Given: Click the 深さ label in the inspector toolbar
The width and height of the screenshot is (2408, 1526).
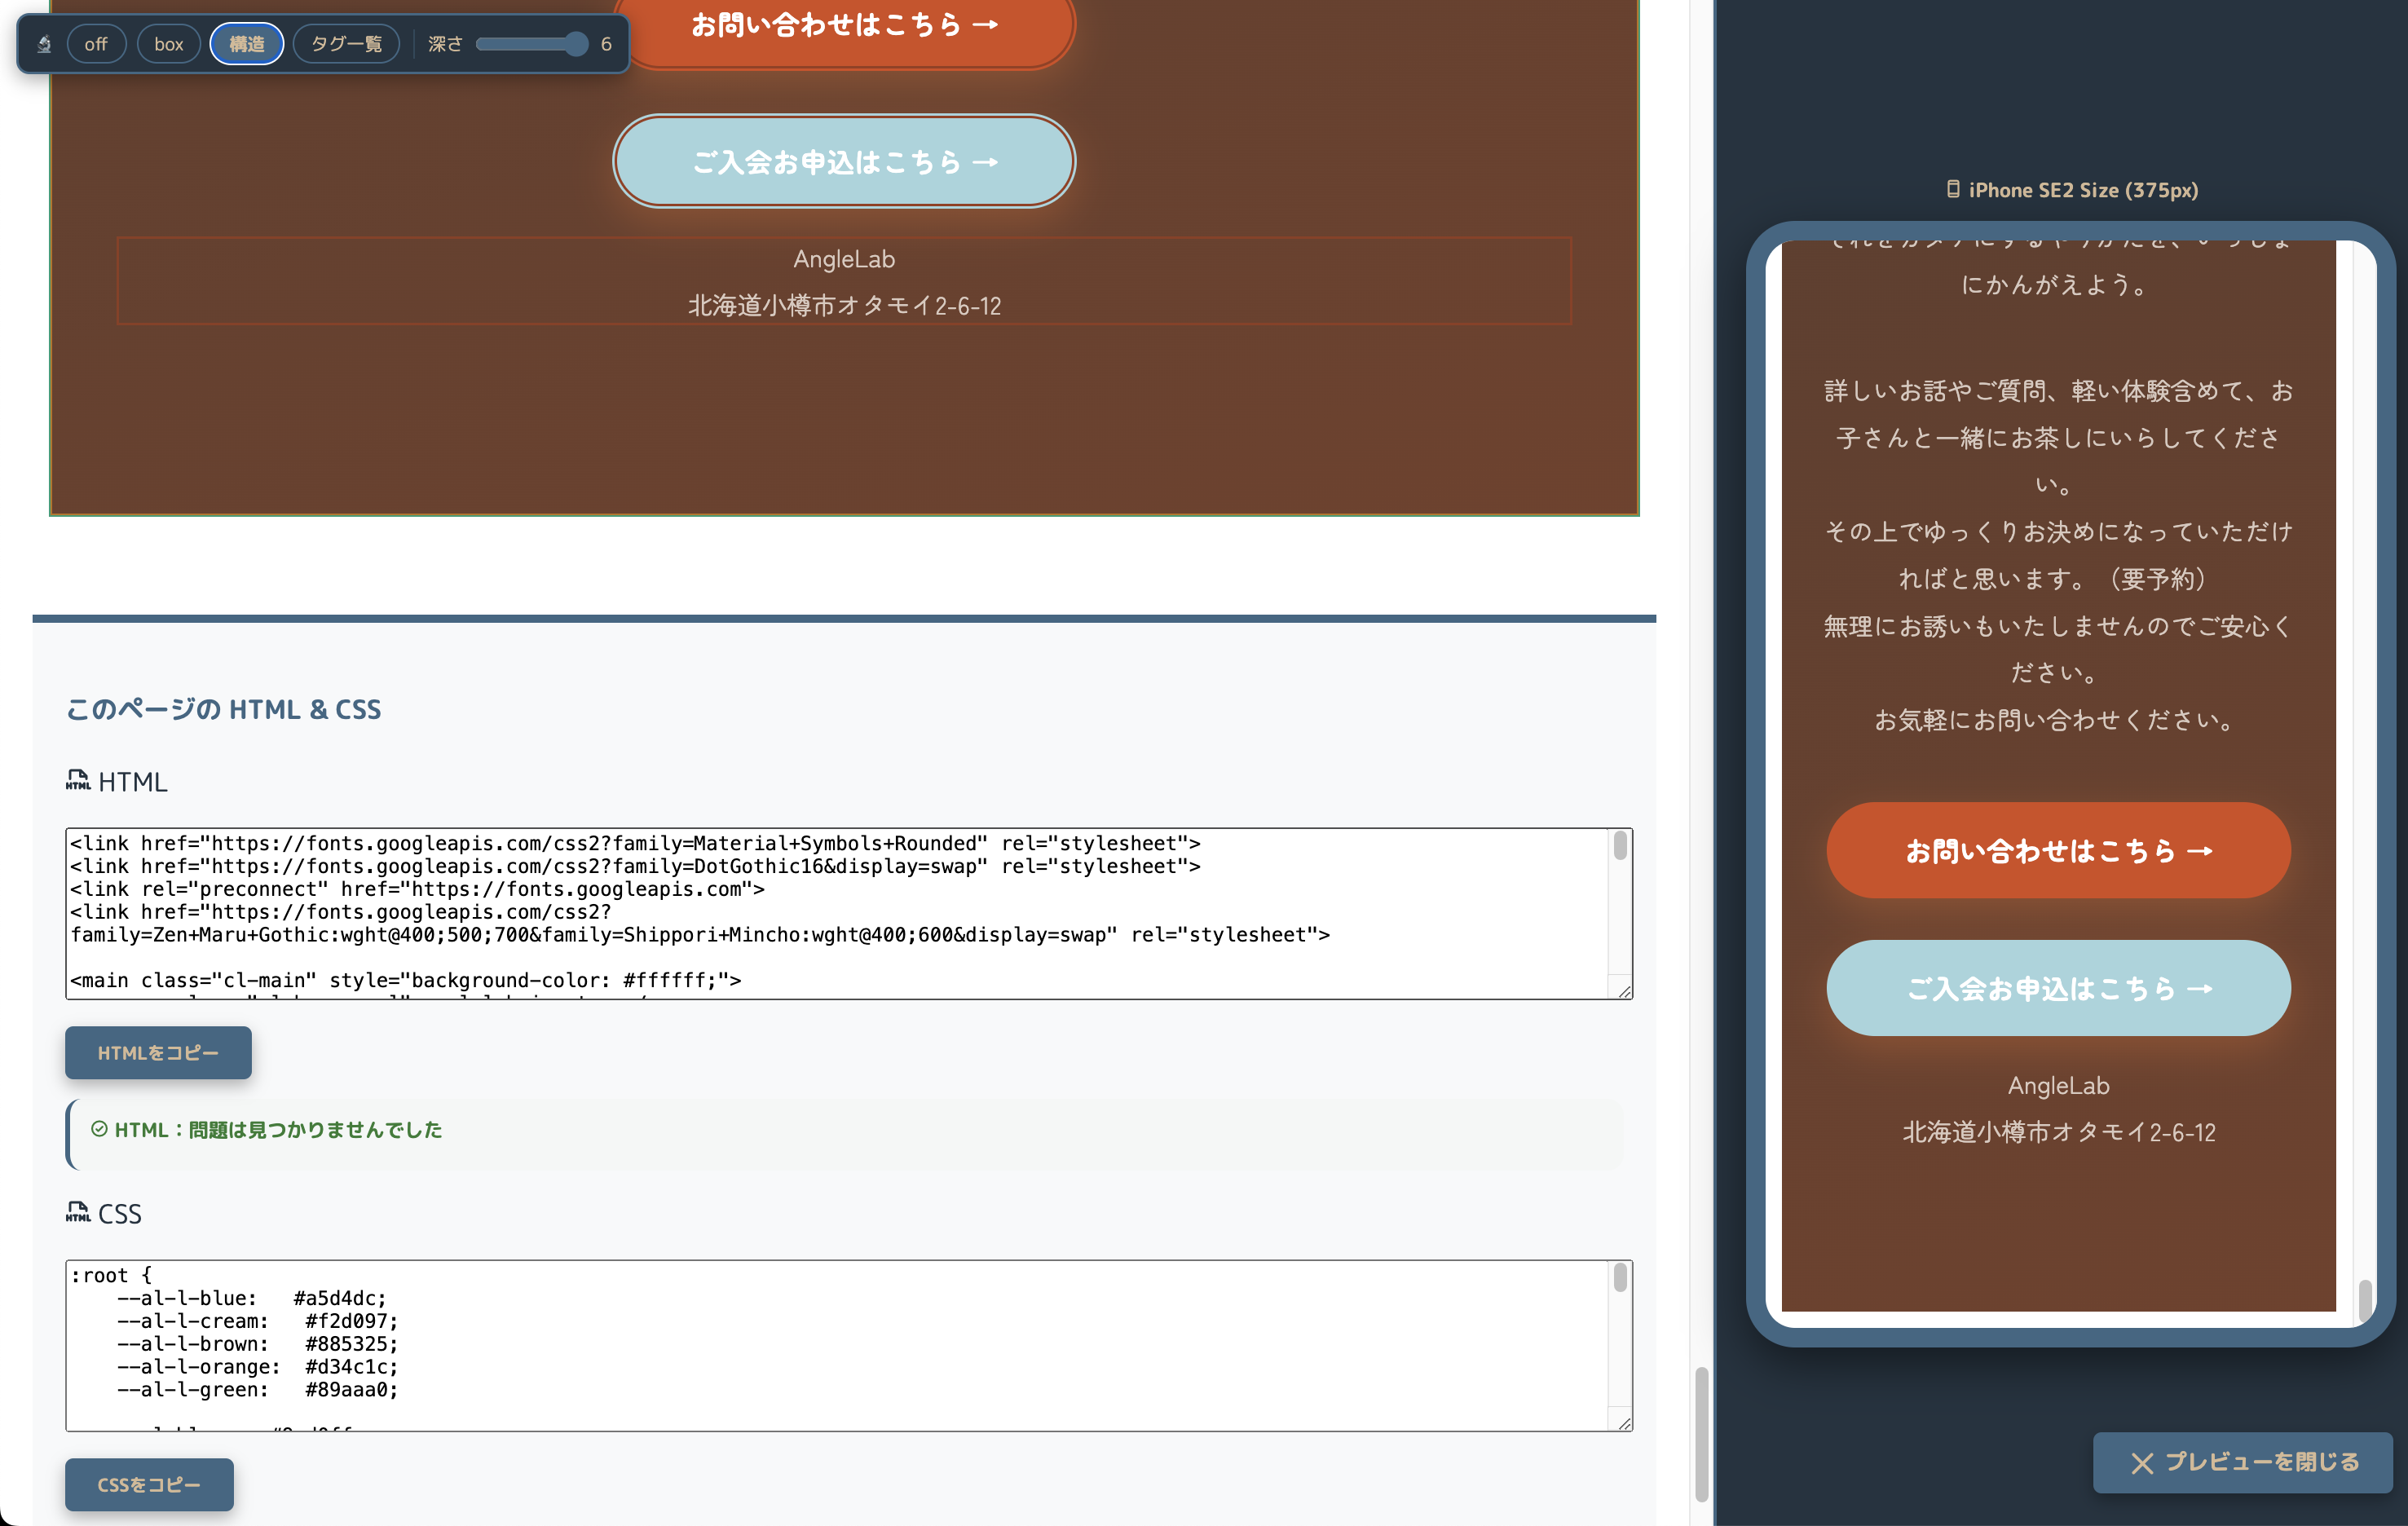Looking at the screenshot, I should tap(445, 44).
